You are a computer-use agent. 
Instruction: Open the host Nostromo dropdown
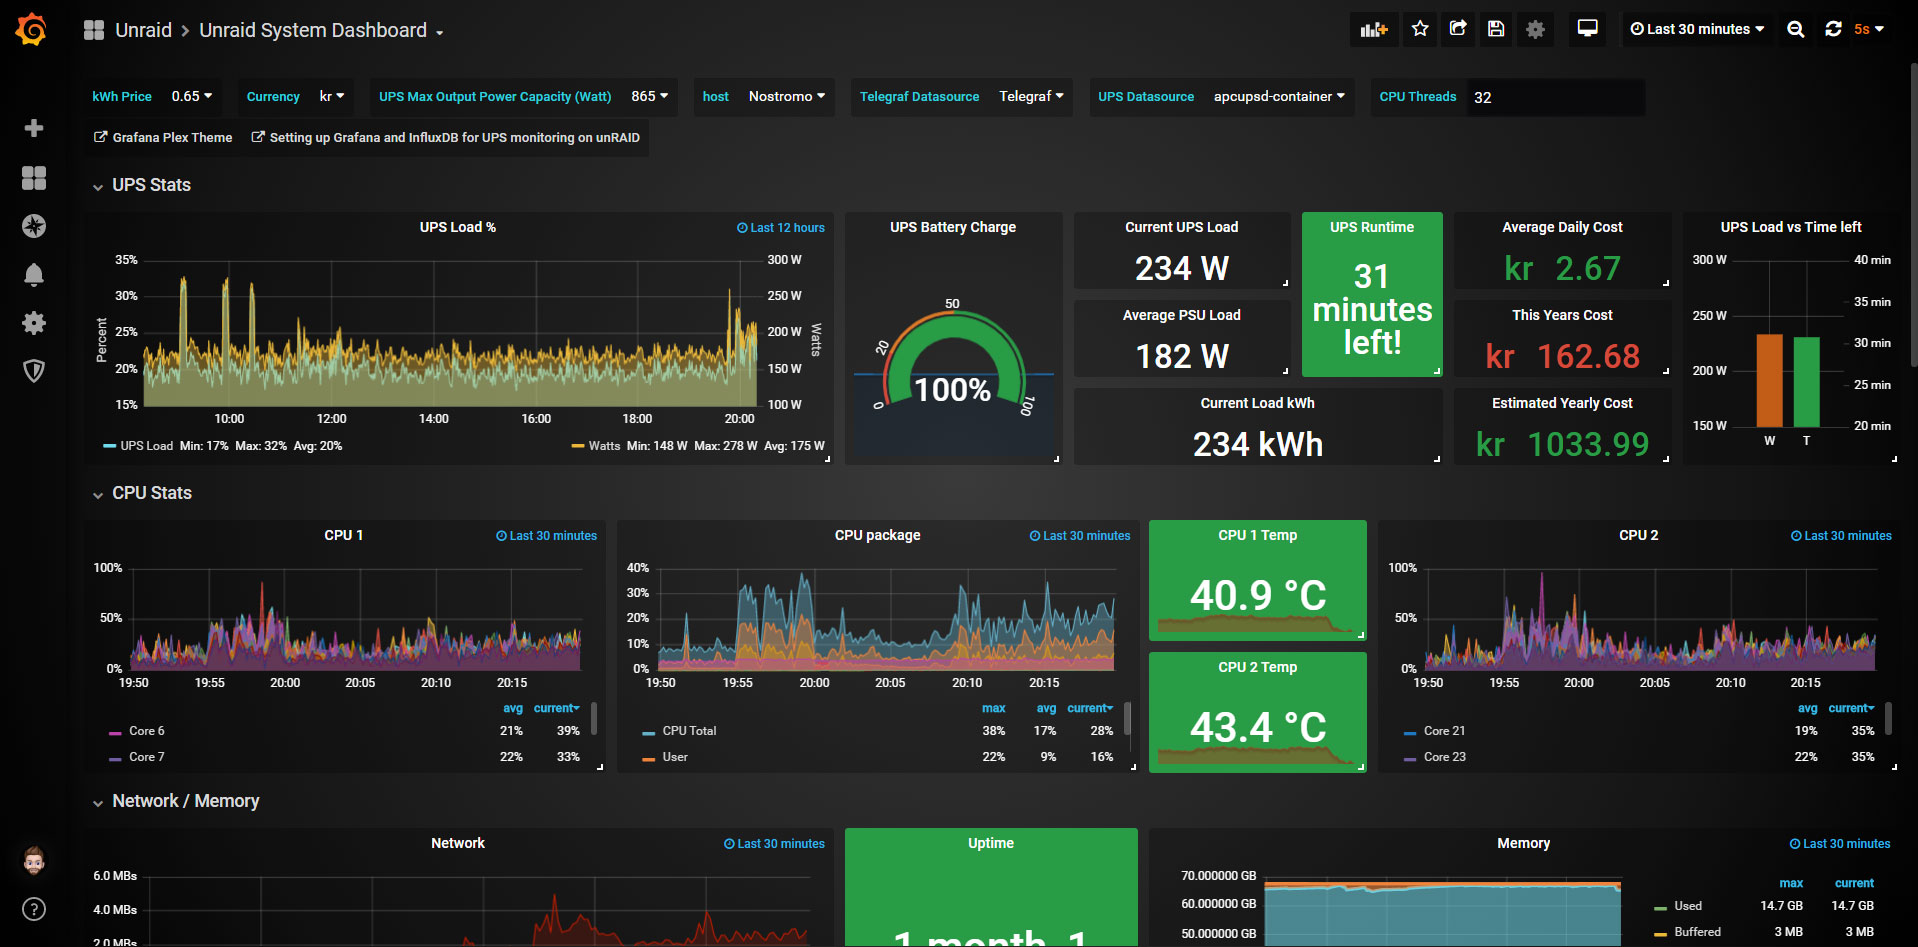(786, 97)
